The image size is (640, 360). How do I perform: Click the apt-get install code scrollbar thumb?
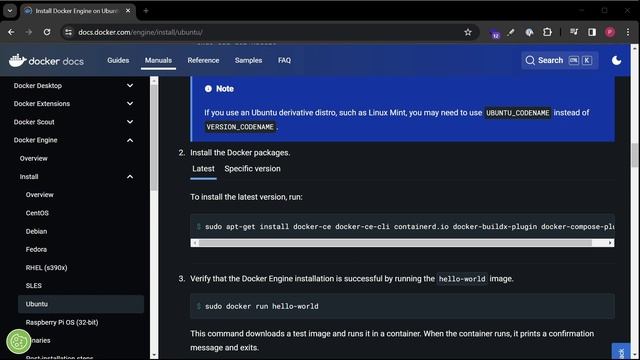pos(396,243)
